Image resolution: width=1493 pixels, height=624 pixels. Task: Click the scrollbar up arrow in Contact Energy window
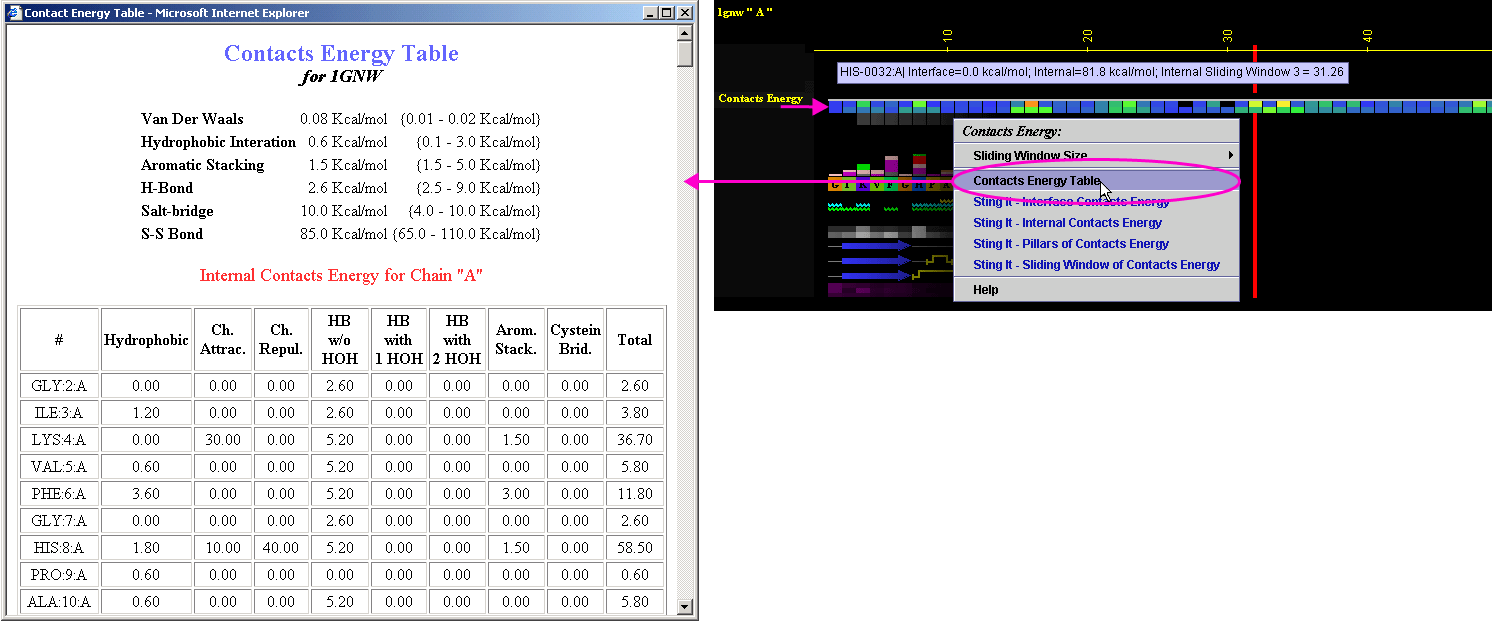685,32
